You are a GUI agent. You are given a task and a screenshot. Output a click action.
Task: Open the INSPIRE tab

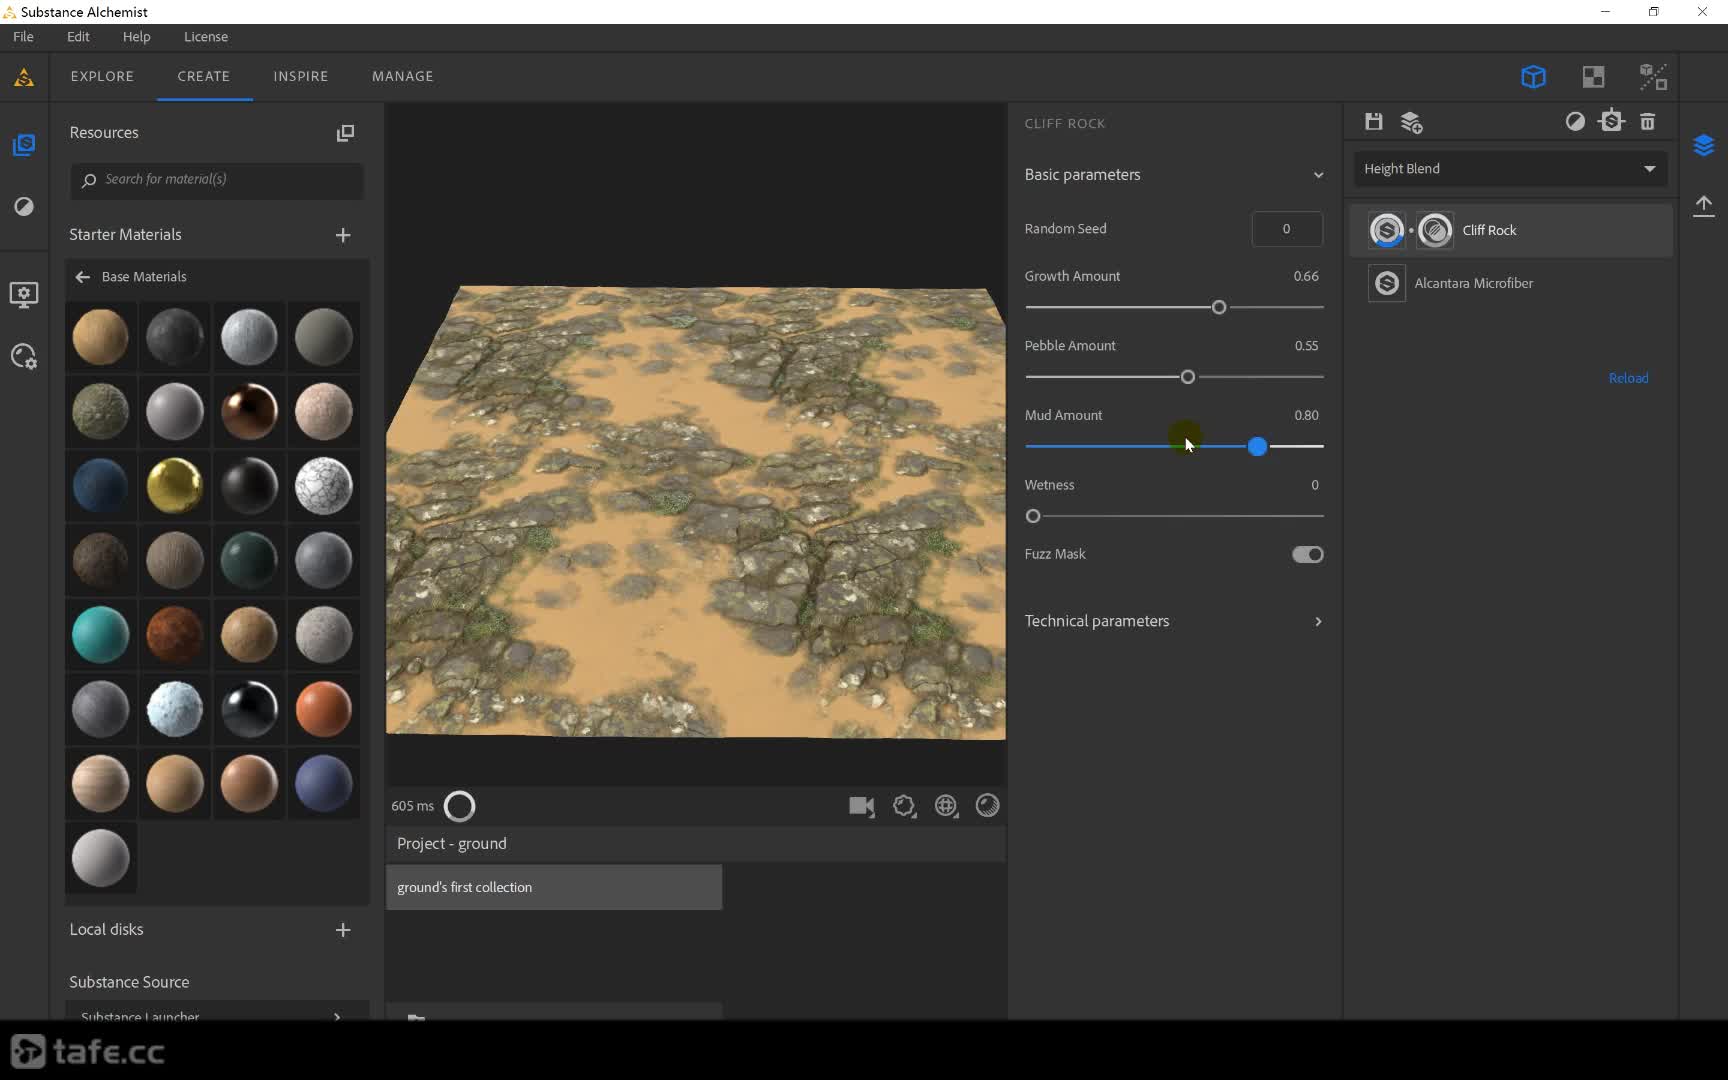pyautogui.click(x=301, y=76)
